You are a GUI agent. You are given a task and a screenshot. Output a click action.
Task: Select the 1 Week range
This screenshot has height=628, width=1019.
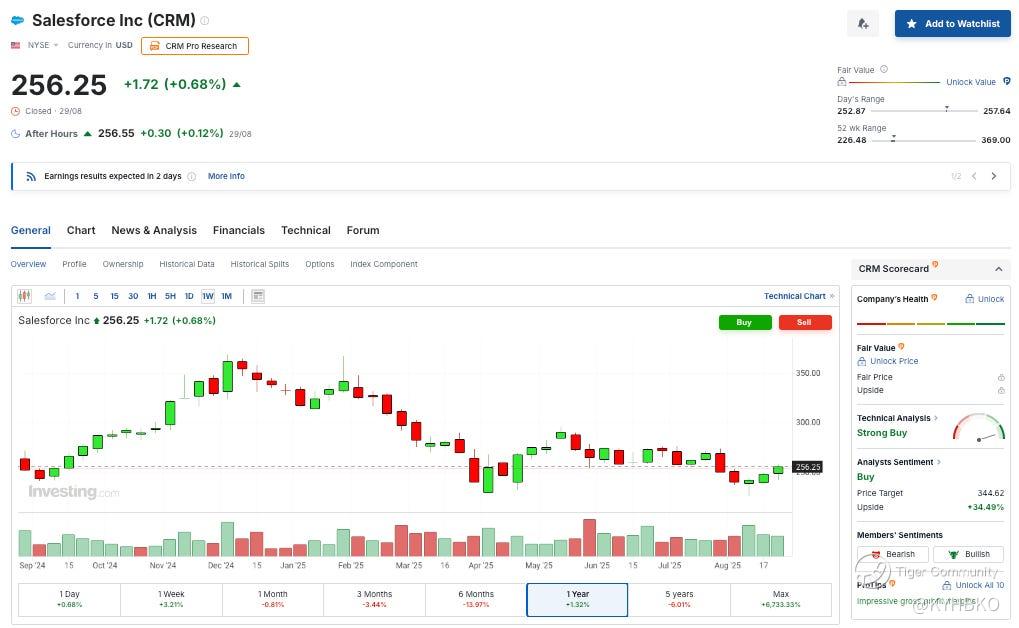pyautogui.click(x=171, y=599)
